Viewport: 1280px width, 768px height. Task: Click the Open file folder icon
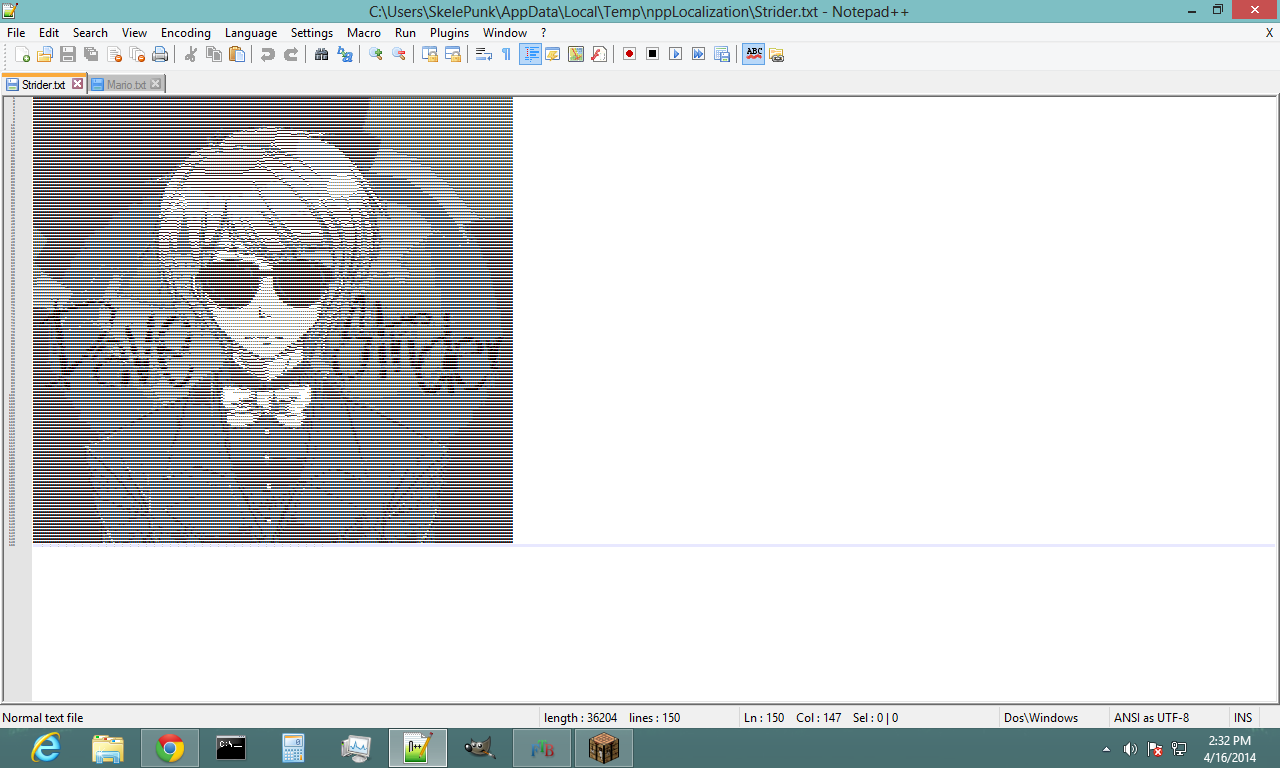(45, 54)
